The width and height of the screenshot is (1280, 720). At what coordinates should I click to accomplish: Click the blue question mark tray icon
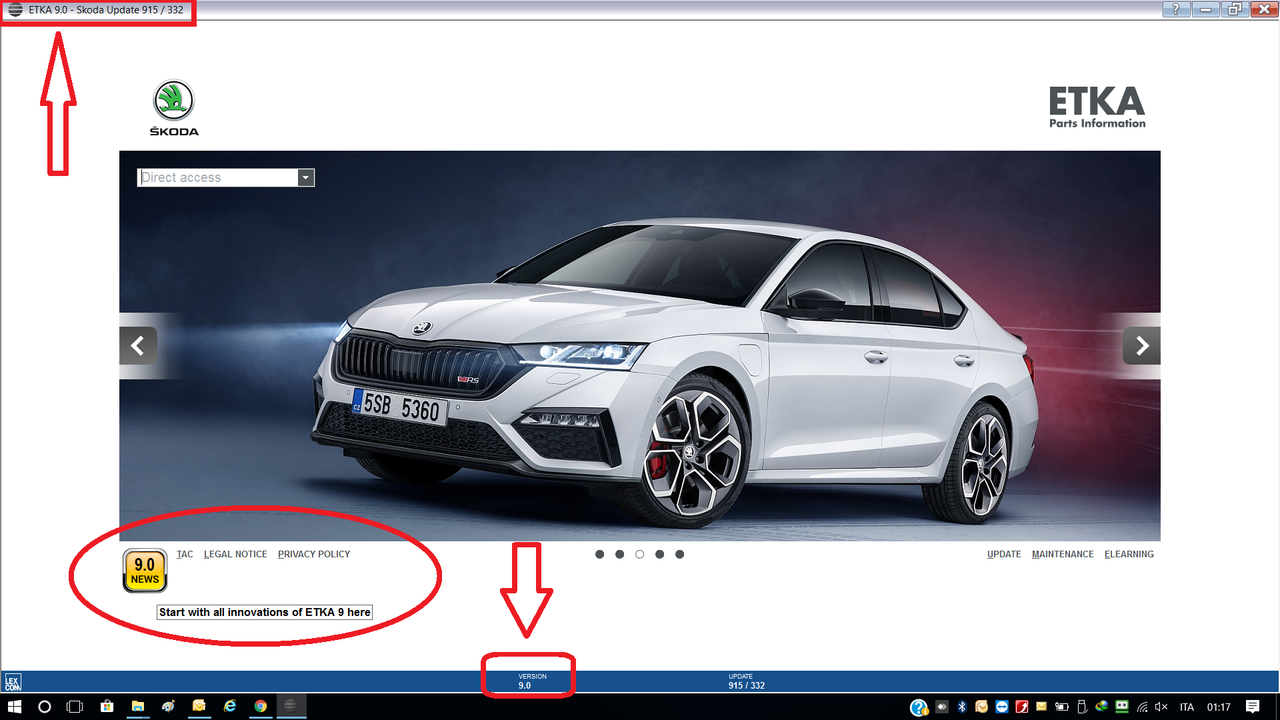pos(919,707)
